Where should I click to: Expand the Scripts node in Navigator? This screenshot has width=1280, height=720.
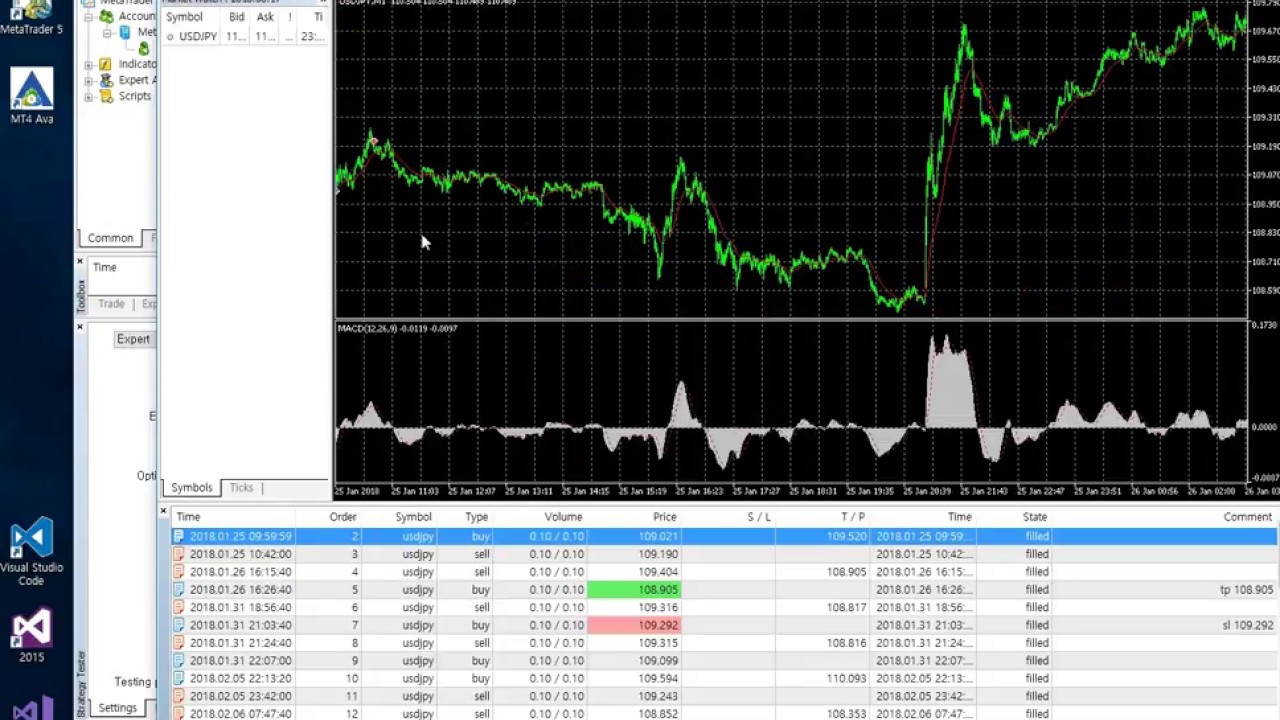pyautogui.click(x=89, y=97)
